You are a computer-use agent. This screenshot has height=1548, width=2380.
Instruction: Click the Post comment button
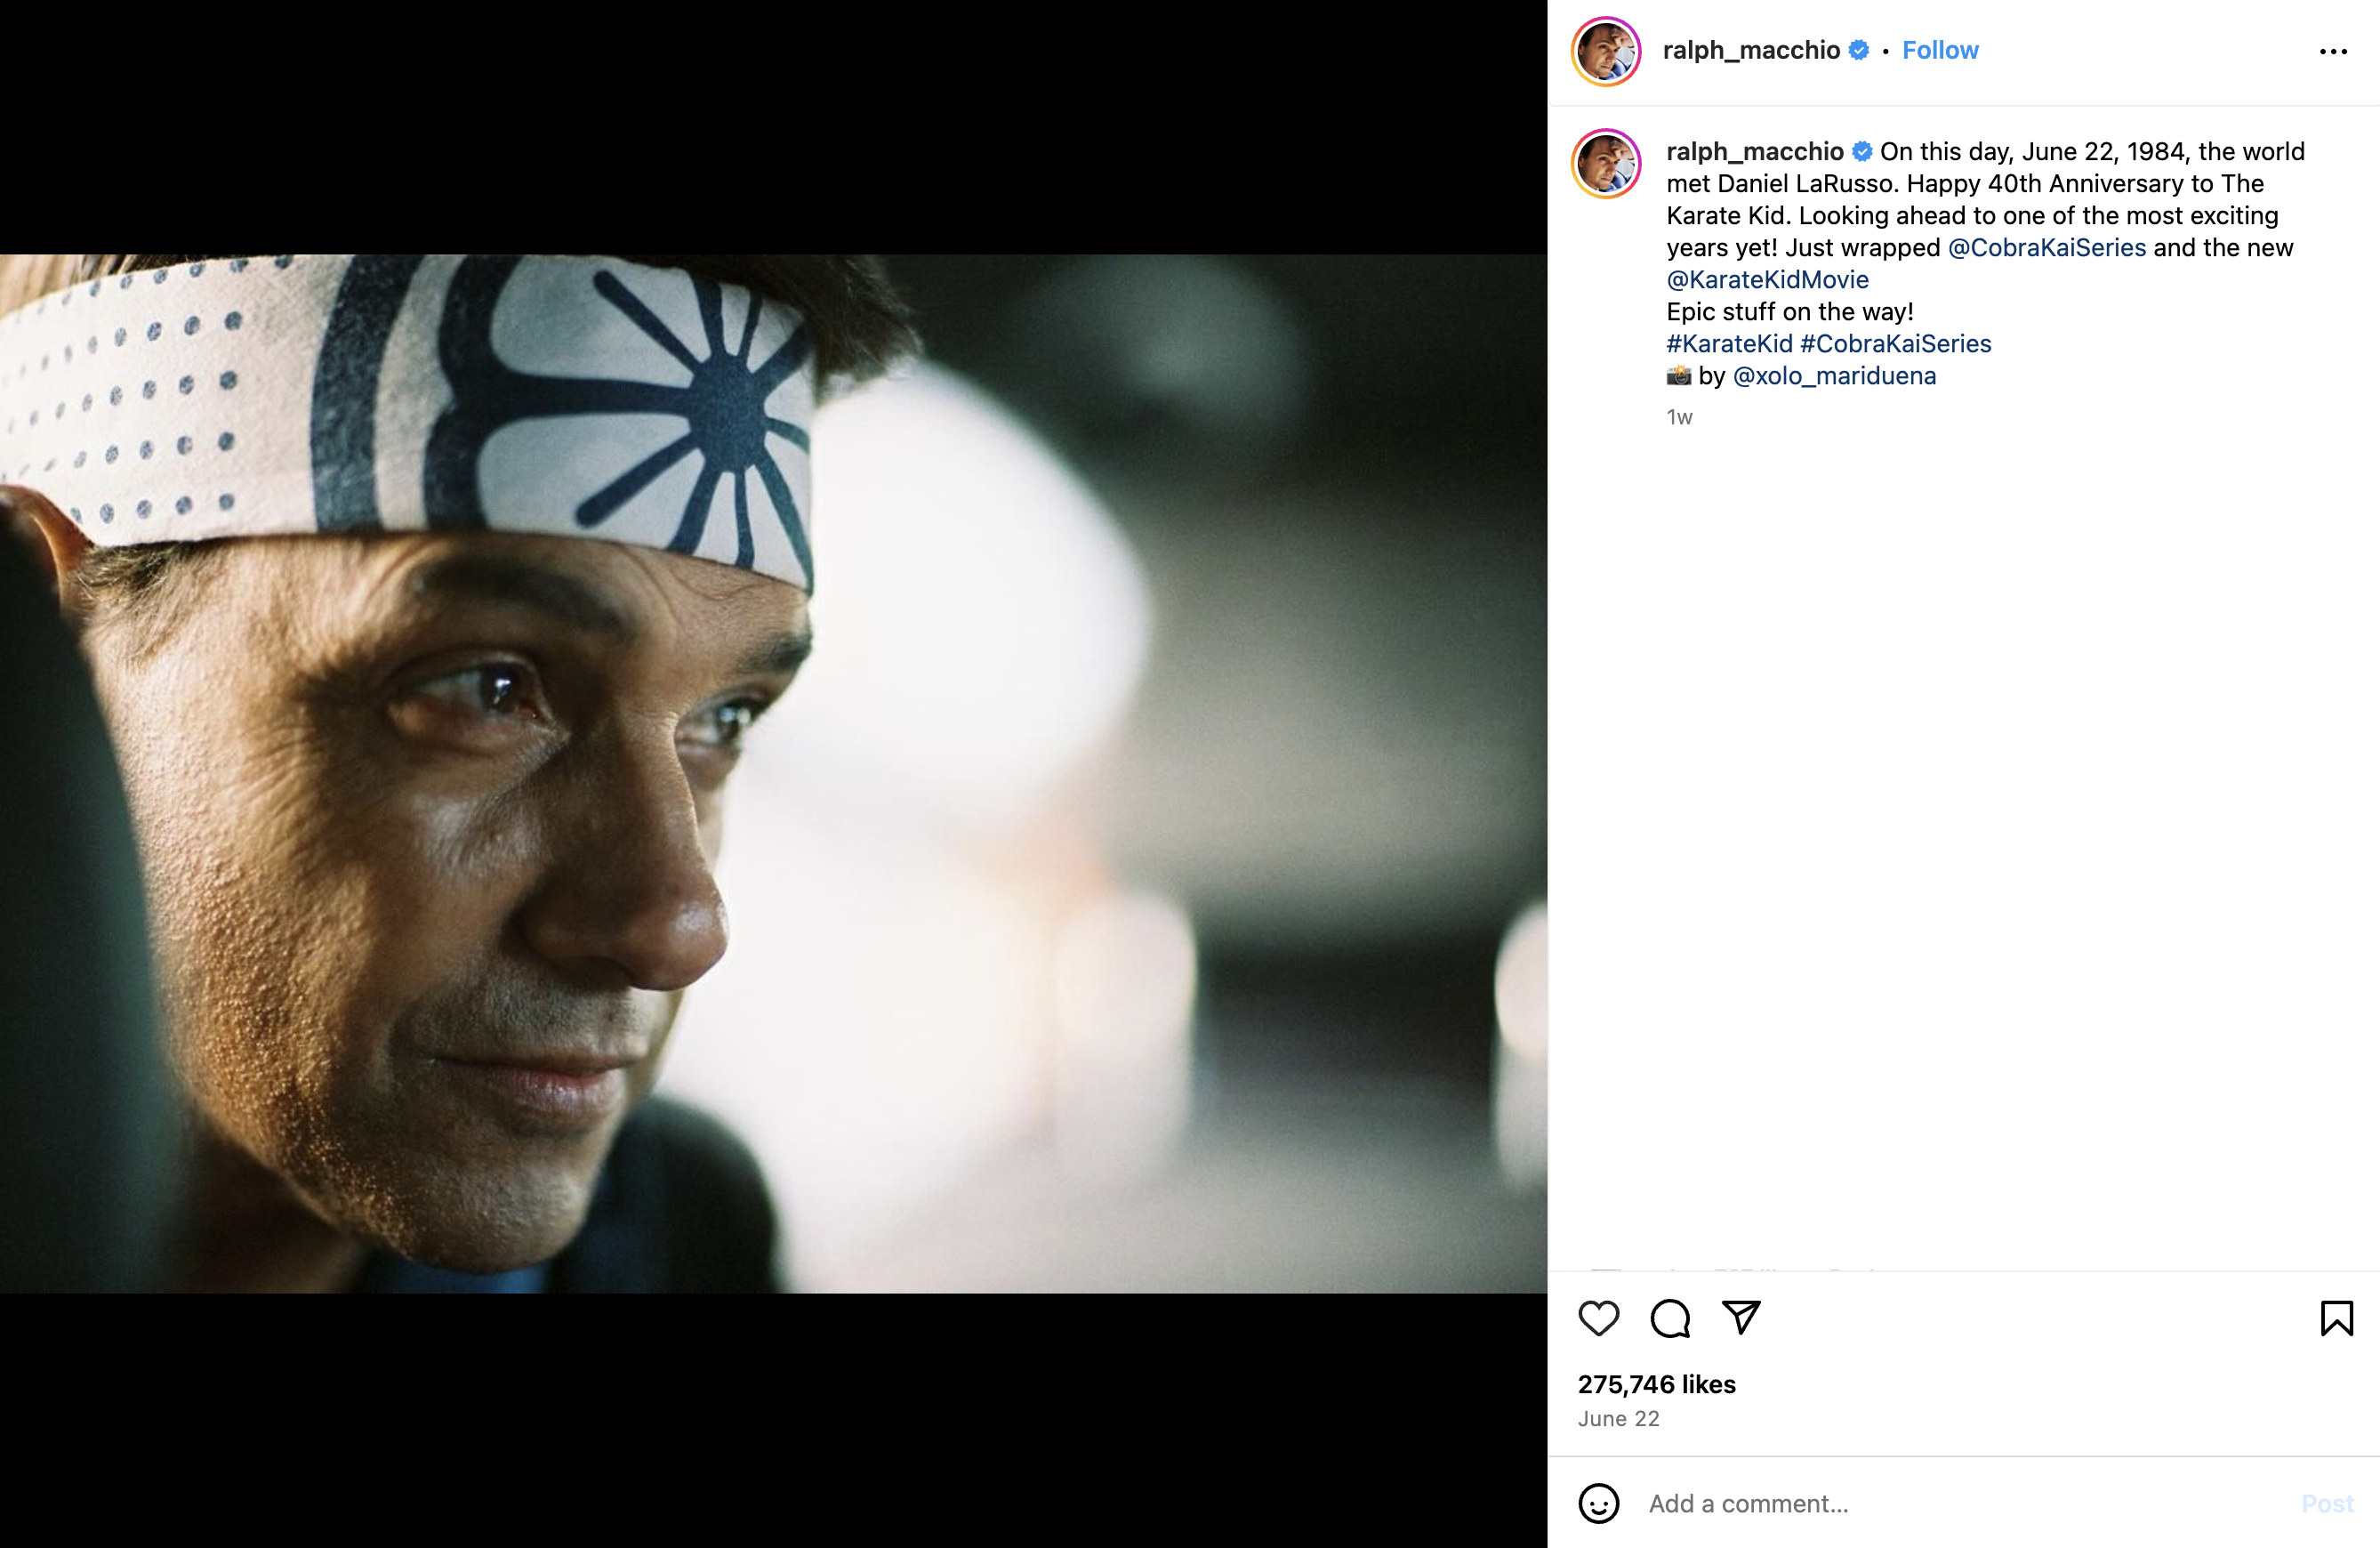[x=2327, y=1503]
